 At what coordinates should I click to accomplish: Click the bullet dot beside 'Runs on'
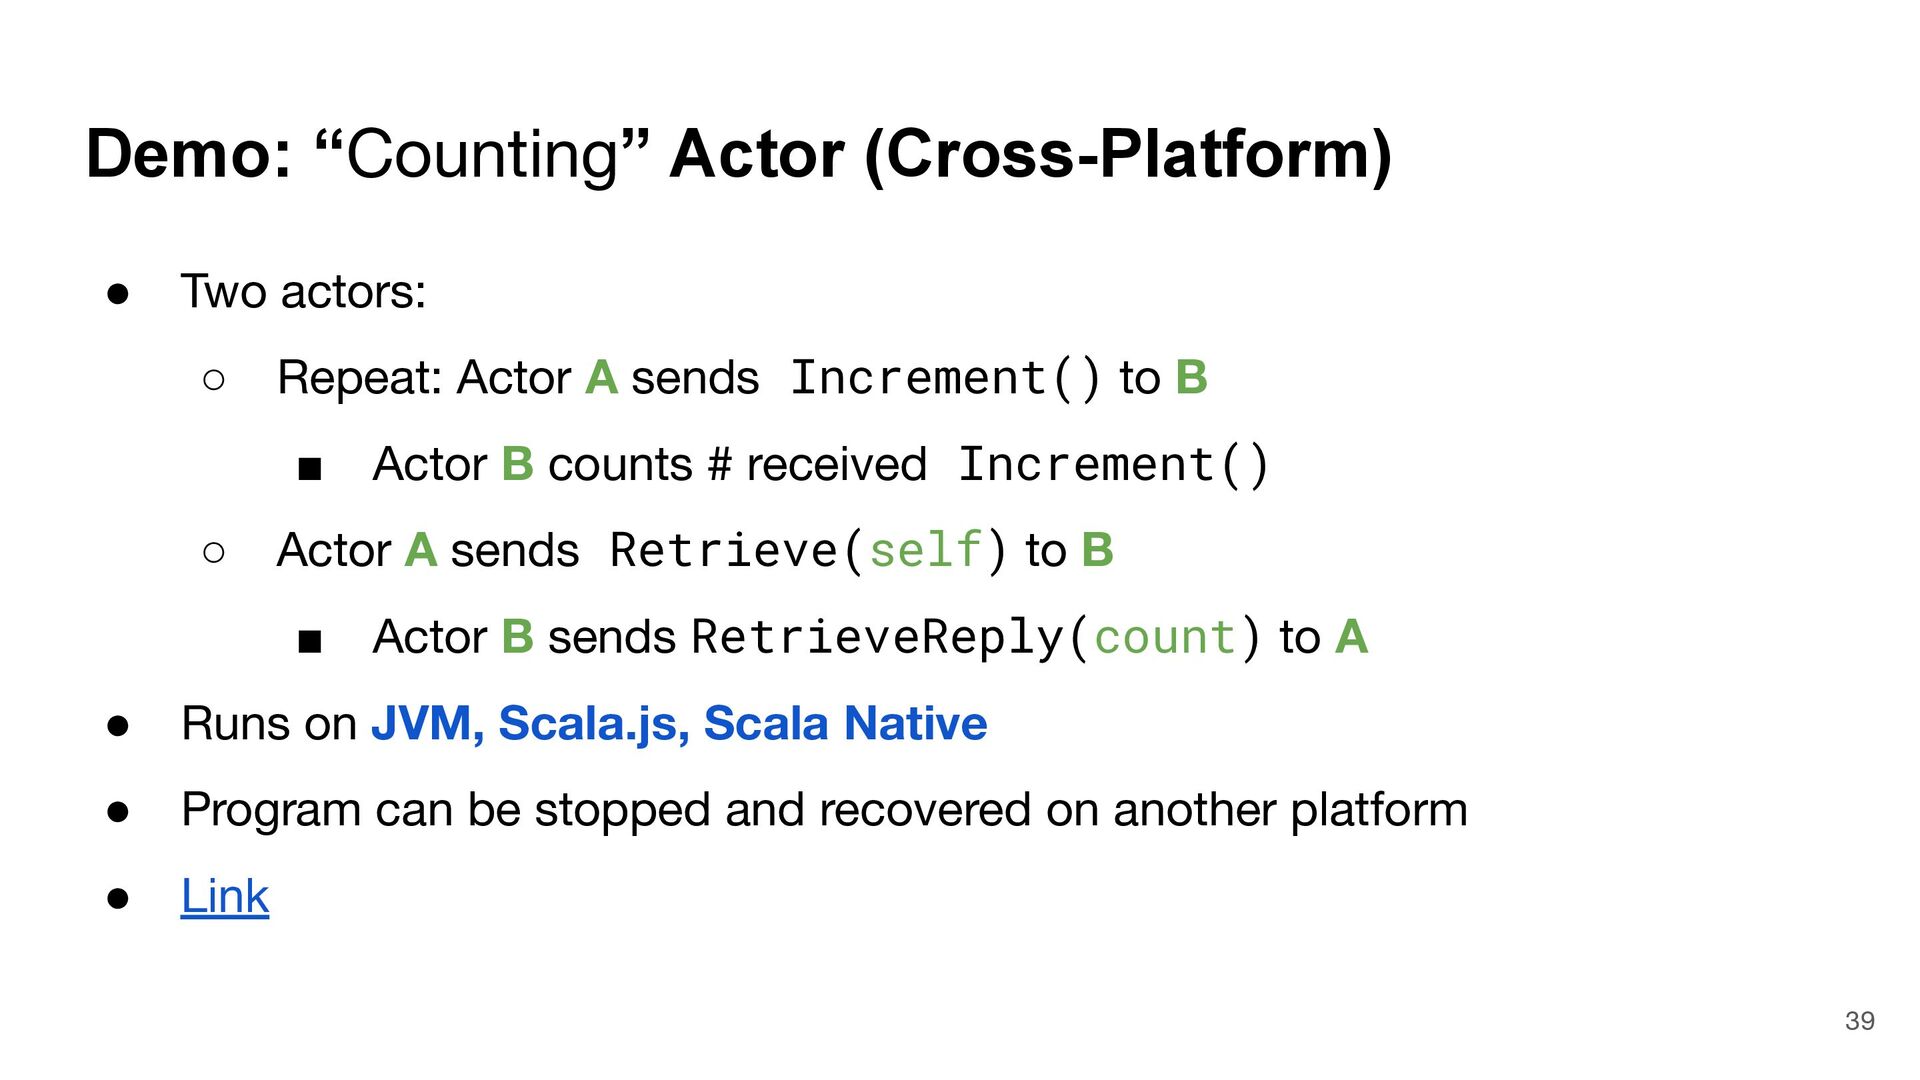pos(118,726)
